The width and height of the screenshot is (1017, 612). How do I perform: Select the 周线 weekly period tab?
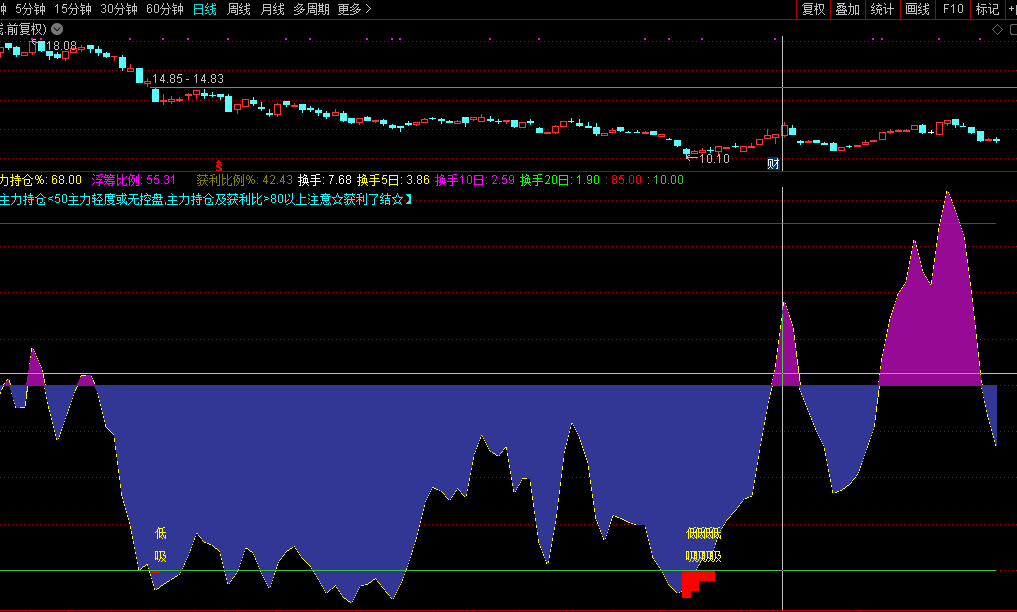pyautogui.click(x=239, y=9)
